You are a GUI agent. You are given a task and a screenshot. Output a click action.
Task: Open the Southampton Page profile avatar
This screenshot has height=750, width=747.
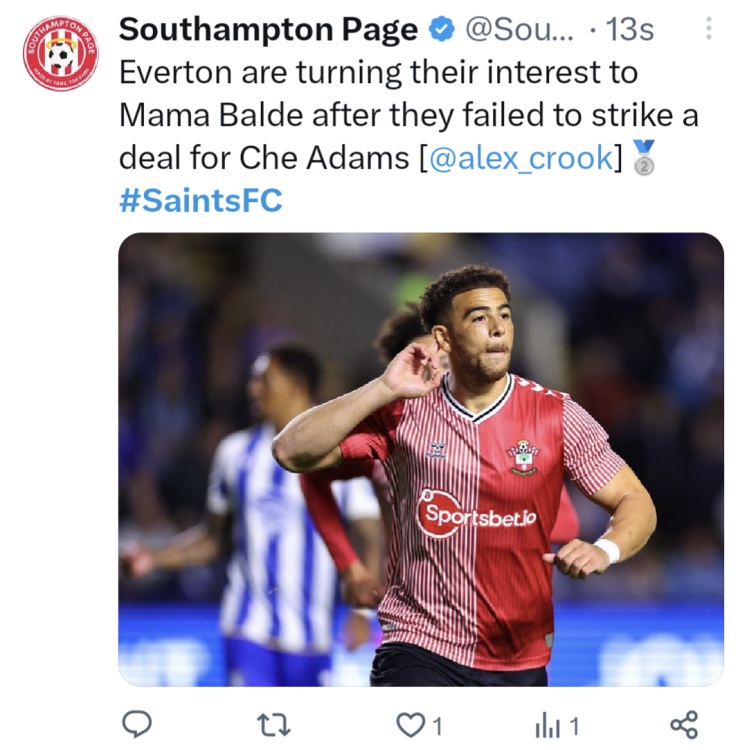(x=60, y=54)
